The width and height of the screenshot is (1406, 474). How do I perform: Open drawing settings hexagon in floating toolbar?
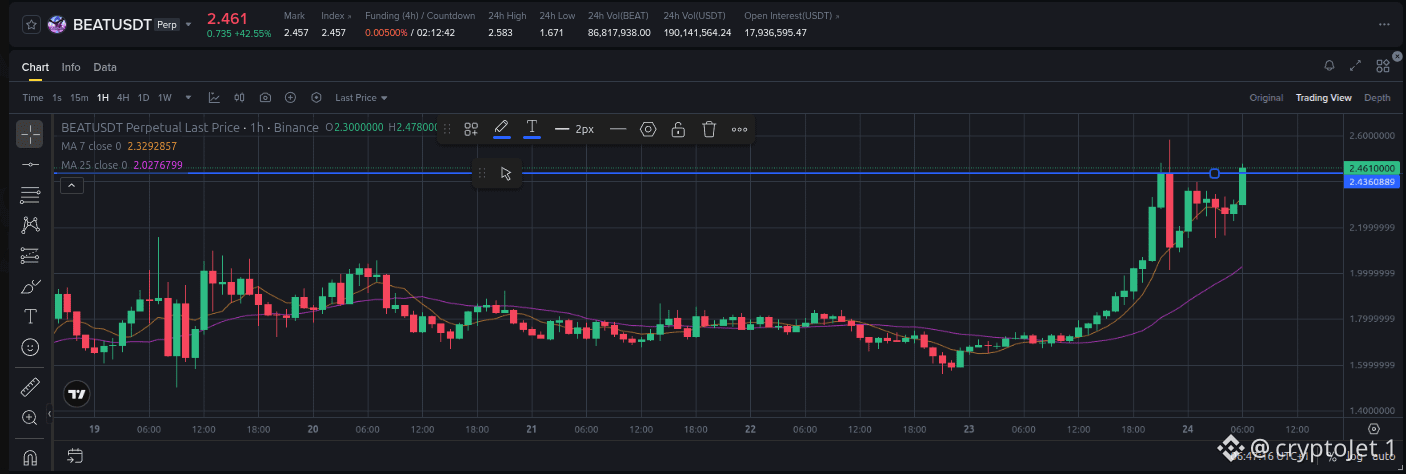coord(648,129)
